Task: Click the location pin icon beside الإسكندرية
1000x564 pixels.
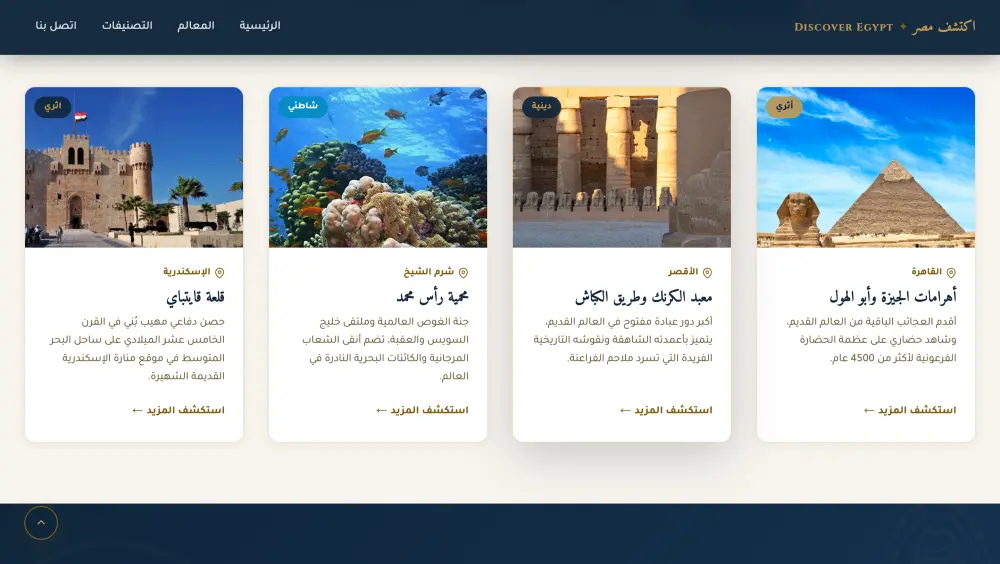Action: coord(219,272)
